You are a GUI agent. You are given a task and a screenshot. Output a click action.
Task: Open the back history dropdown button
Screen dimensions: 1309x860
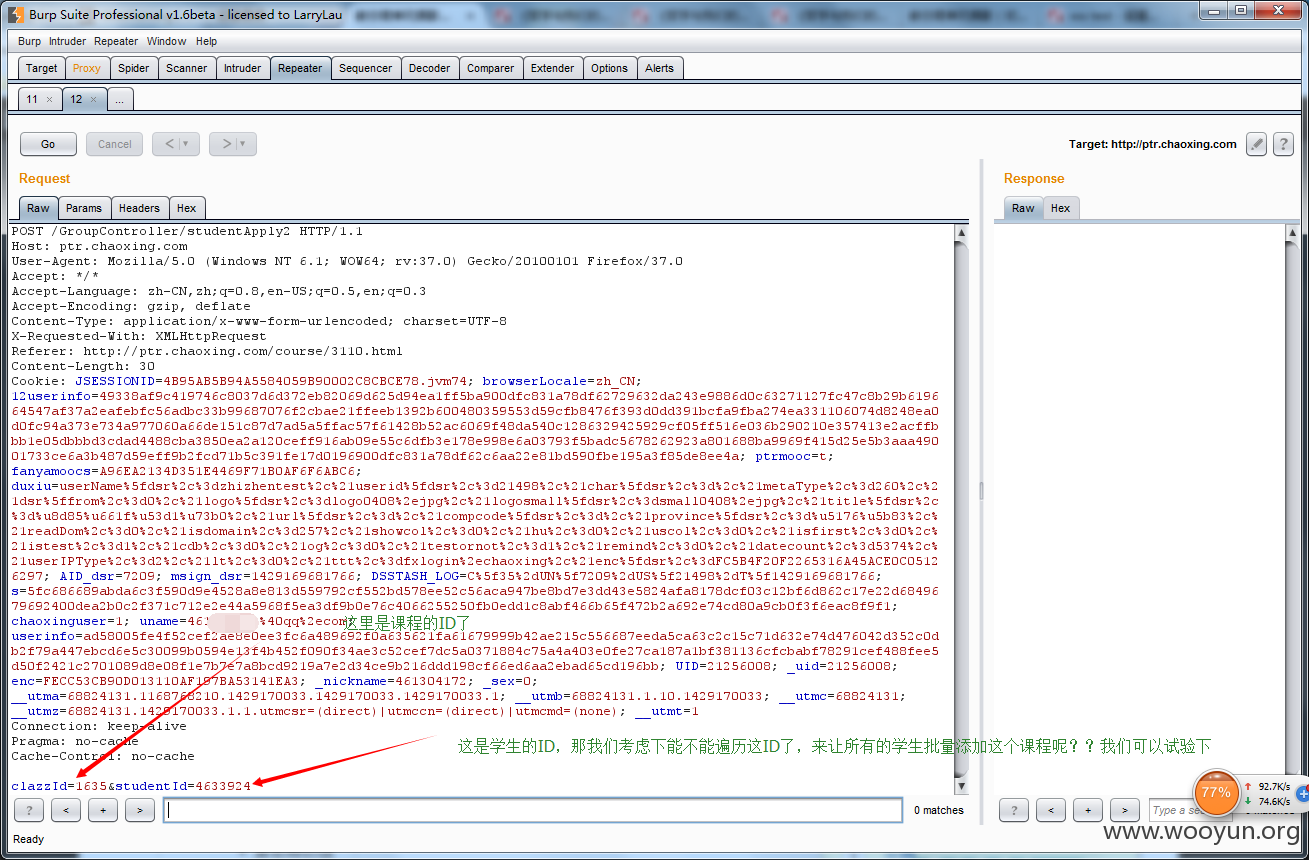(x=176, y=144)
